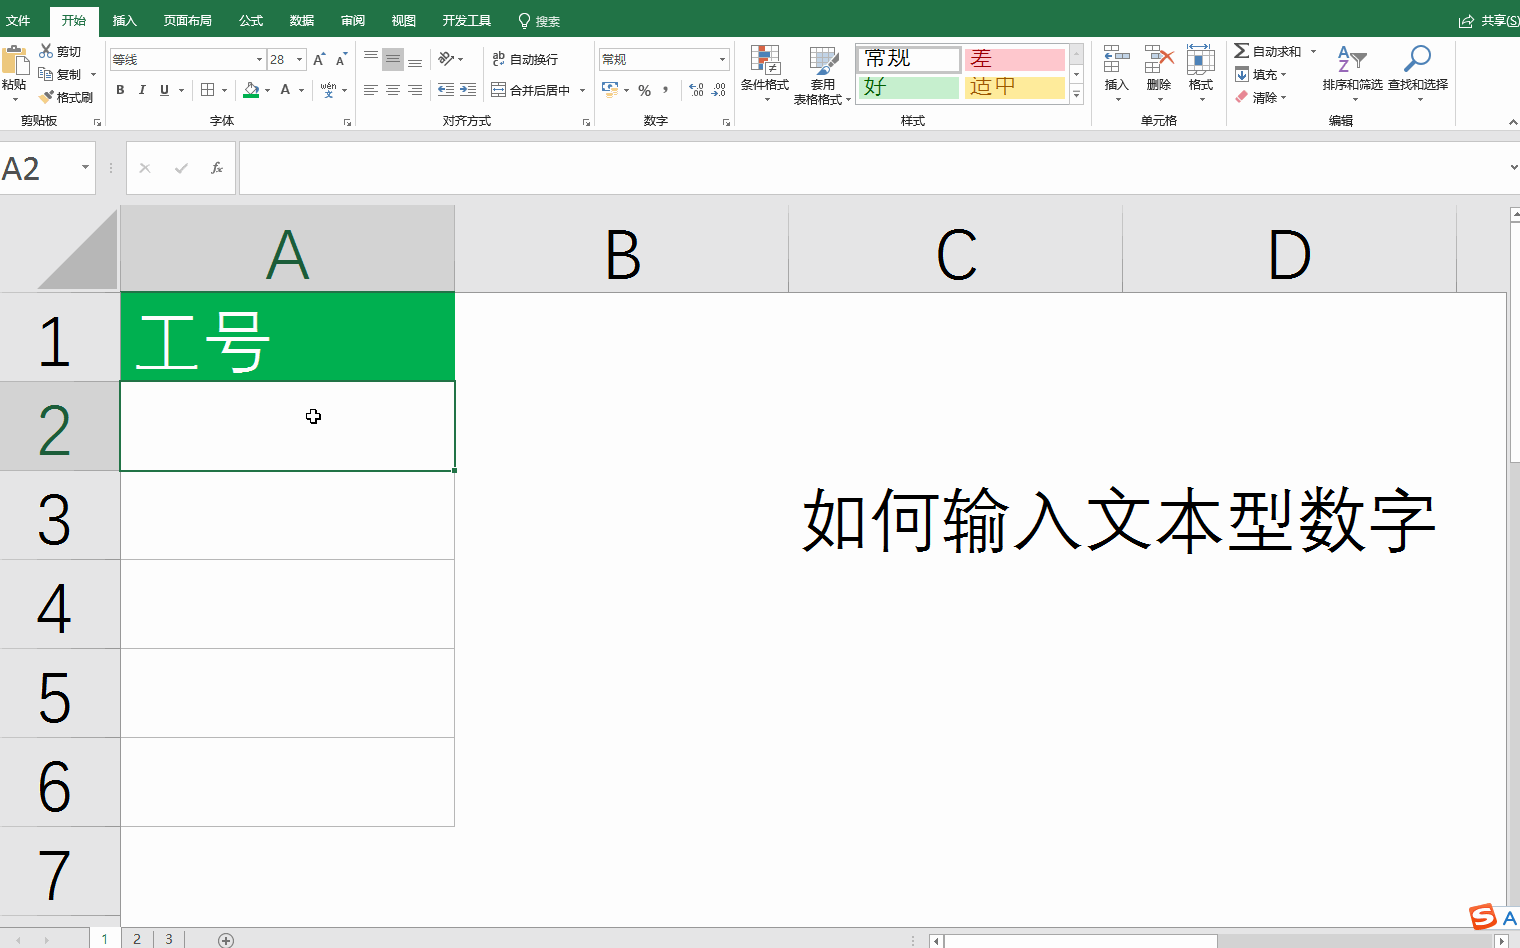This screenshot has width=1520, height=948.
Task: Open Find and Select (查找和选择)
Action: click(1418, 72)
